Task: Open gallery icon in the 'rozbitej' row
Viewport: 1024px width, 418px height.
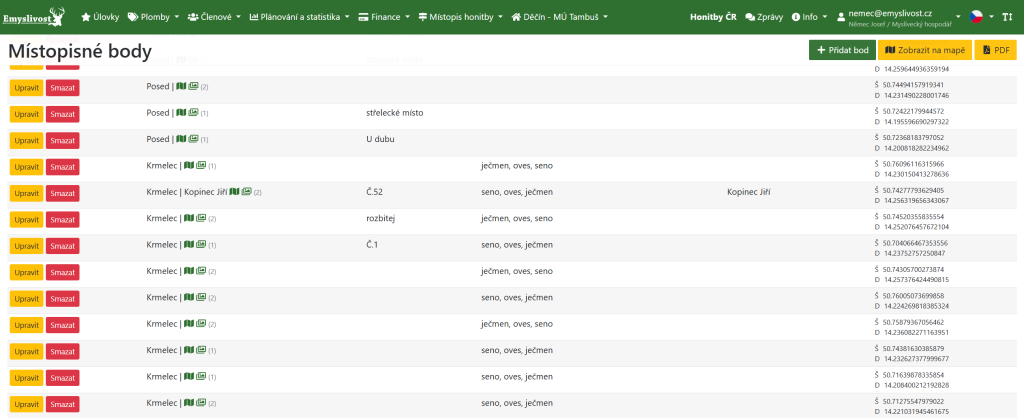Action: (202, 218)
